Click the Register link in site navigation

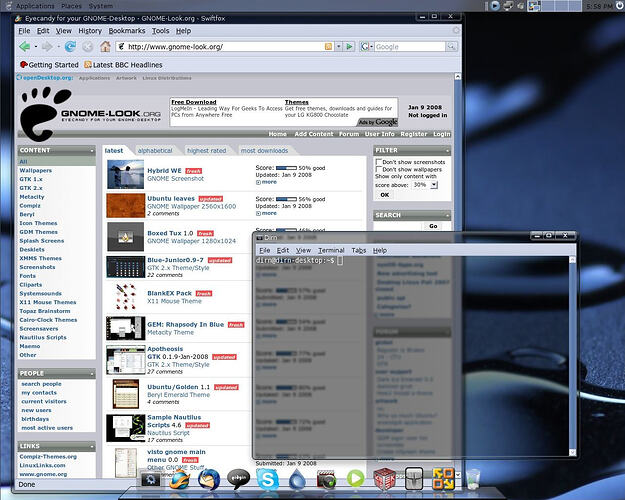tap(413, 134)
